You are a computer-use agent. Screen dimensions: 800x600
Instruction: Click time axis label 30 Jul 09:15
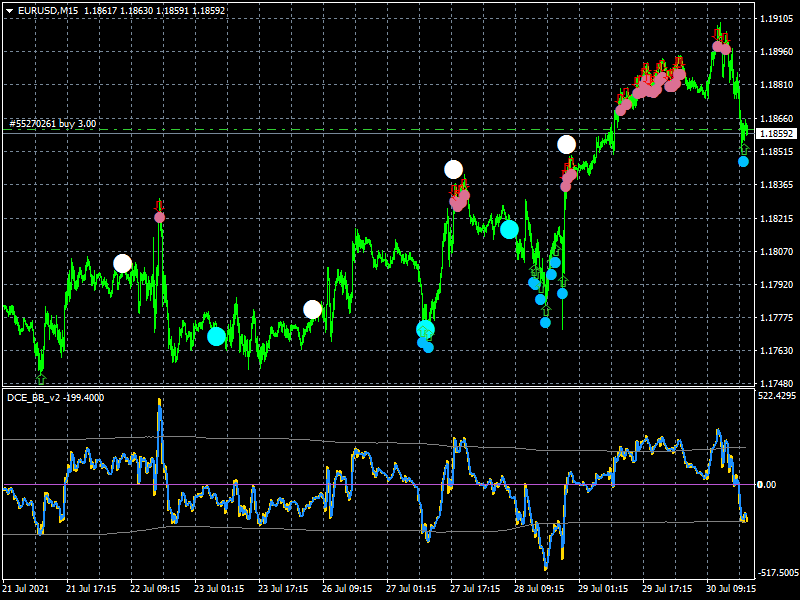click(x=731, y=588)
